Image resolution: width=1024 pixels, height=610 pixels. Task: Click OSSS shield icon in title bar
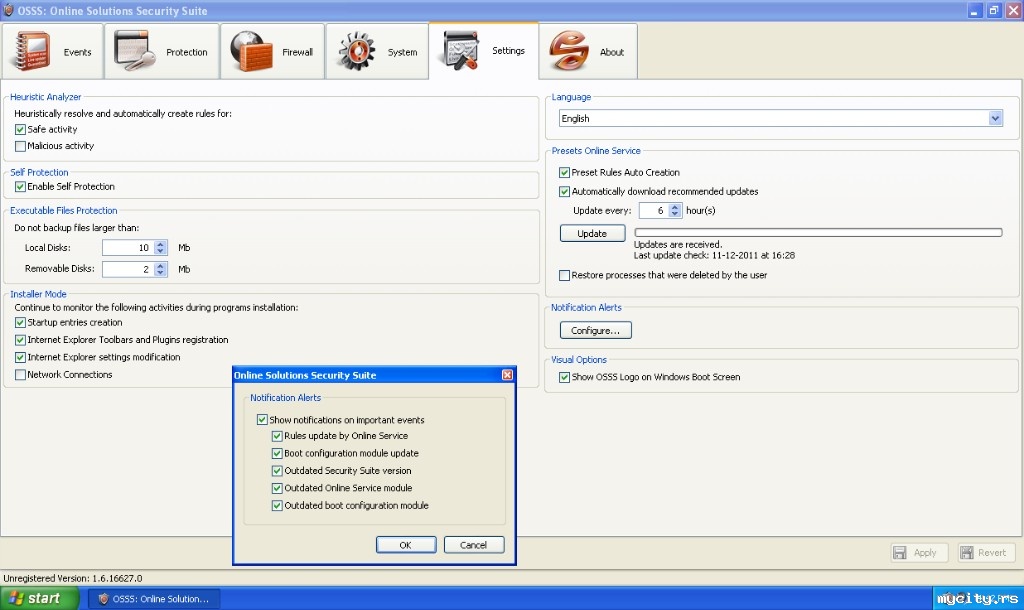pyautogui.click(x=8, y=10)
